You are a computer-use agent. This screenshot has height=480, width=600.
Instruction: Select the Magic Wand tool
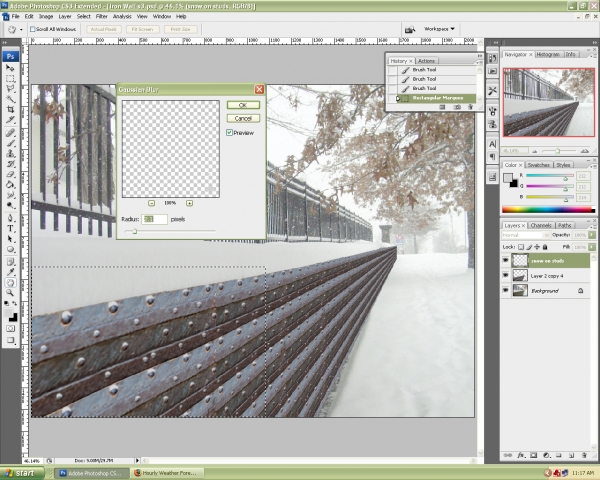[10, 99]
